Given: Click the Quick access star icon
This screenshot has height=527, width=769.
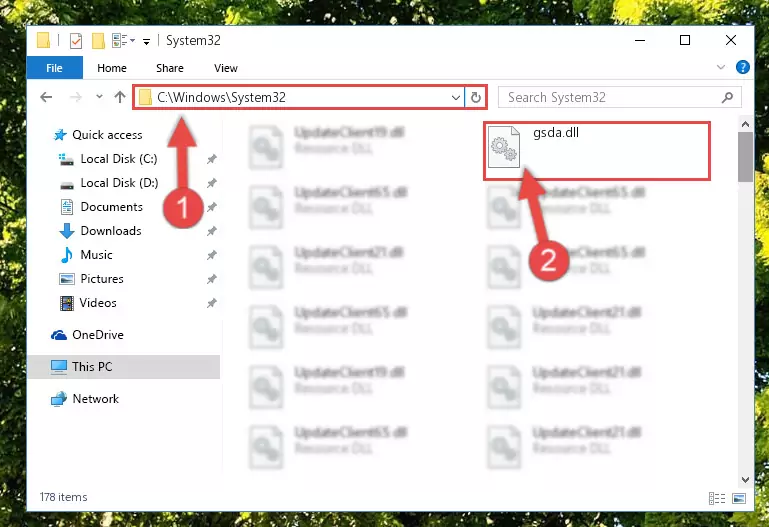Looking at the screenshot, I should 60,135.
